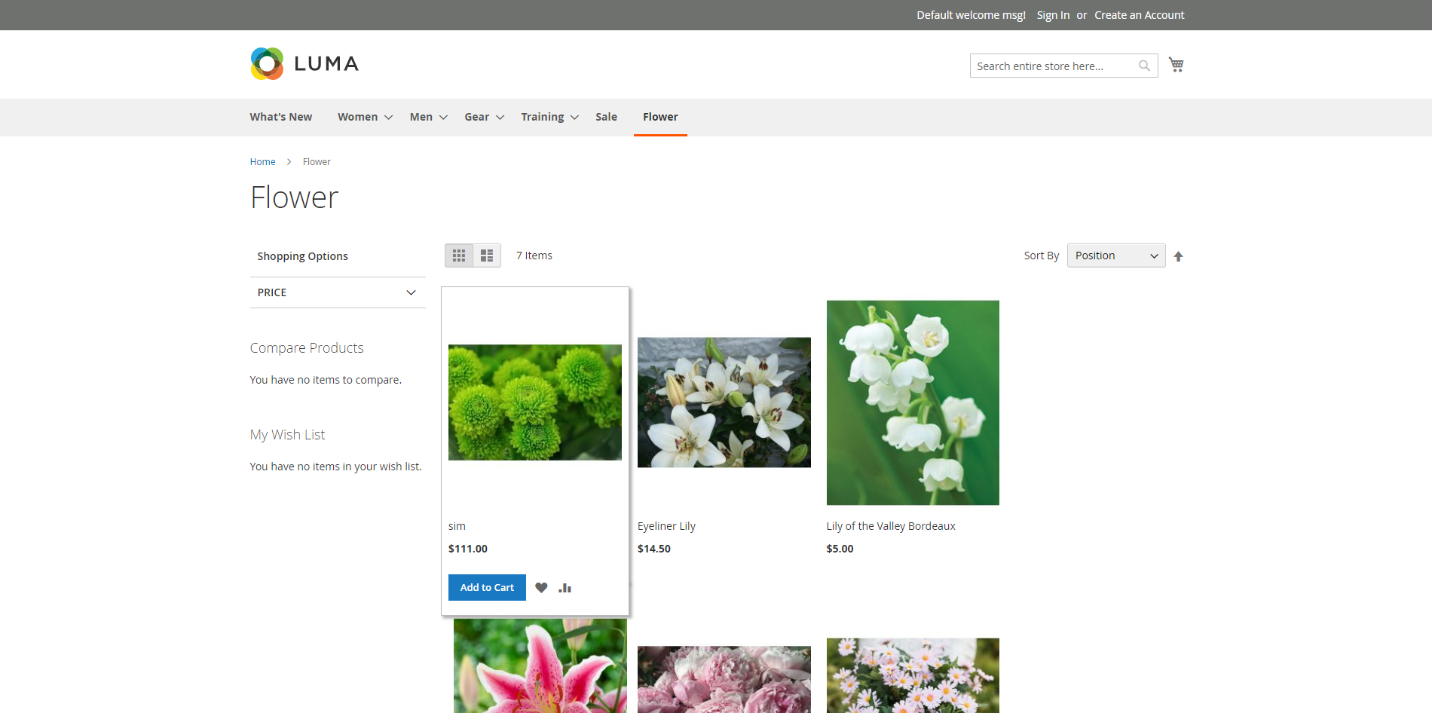
Task: Expand the PRICE filter
Action: point(338,293)
